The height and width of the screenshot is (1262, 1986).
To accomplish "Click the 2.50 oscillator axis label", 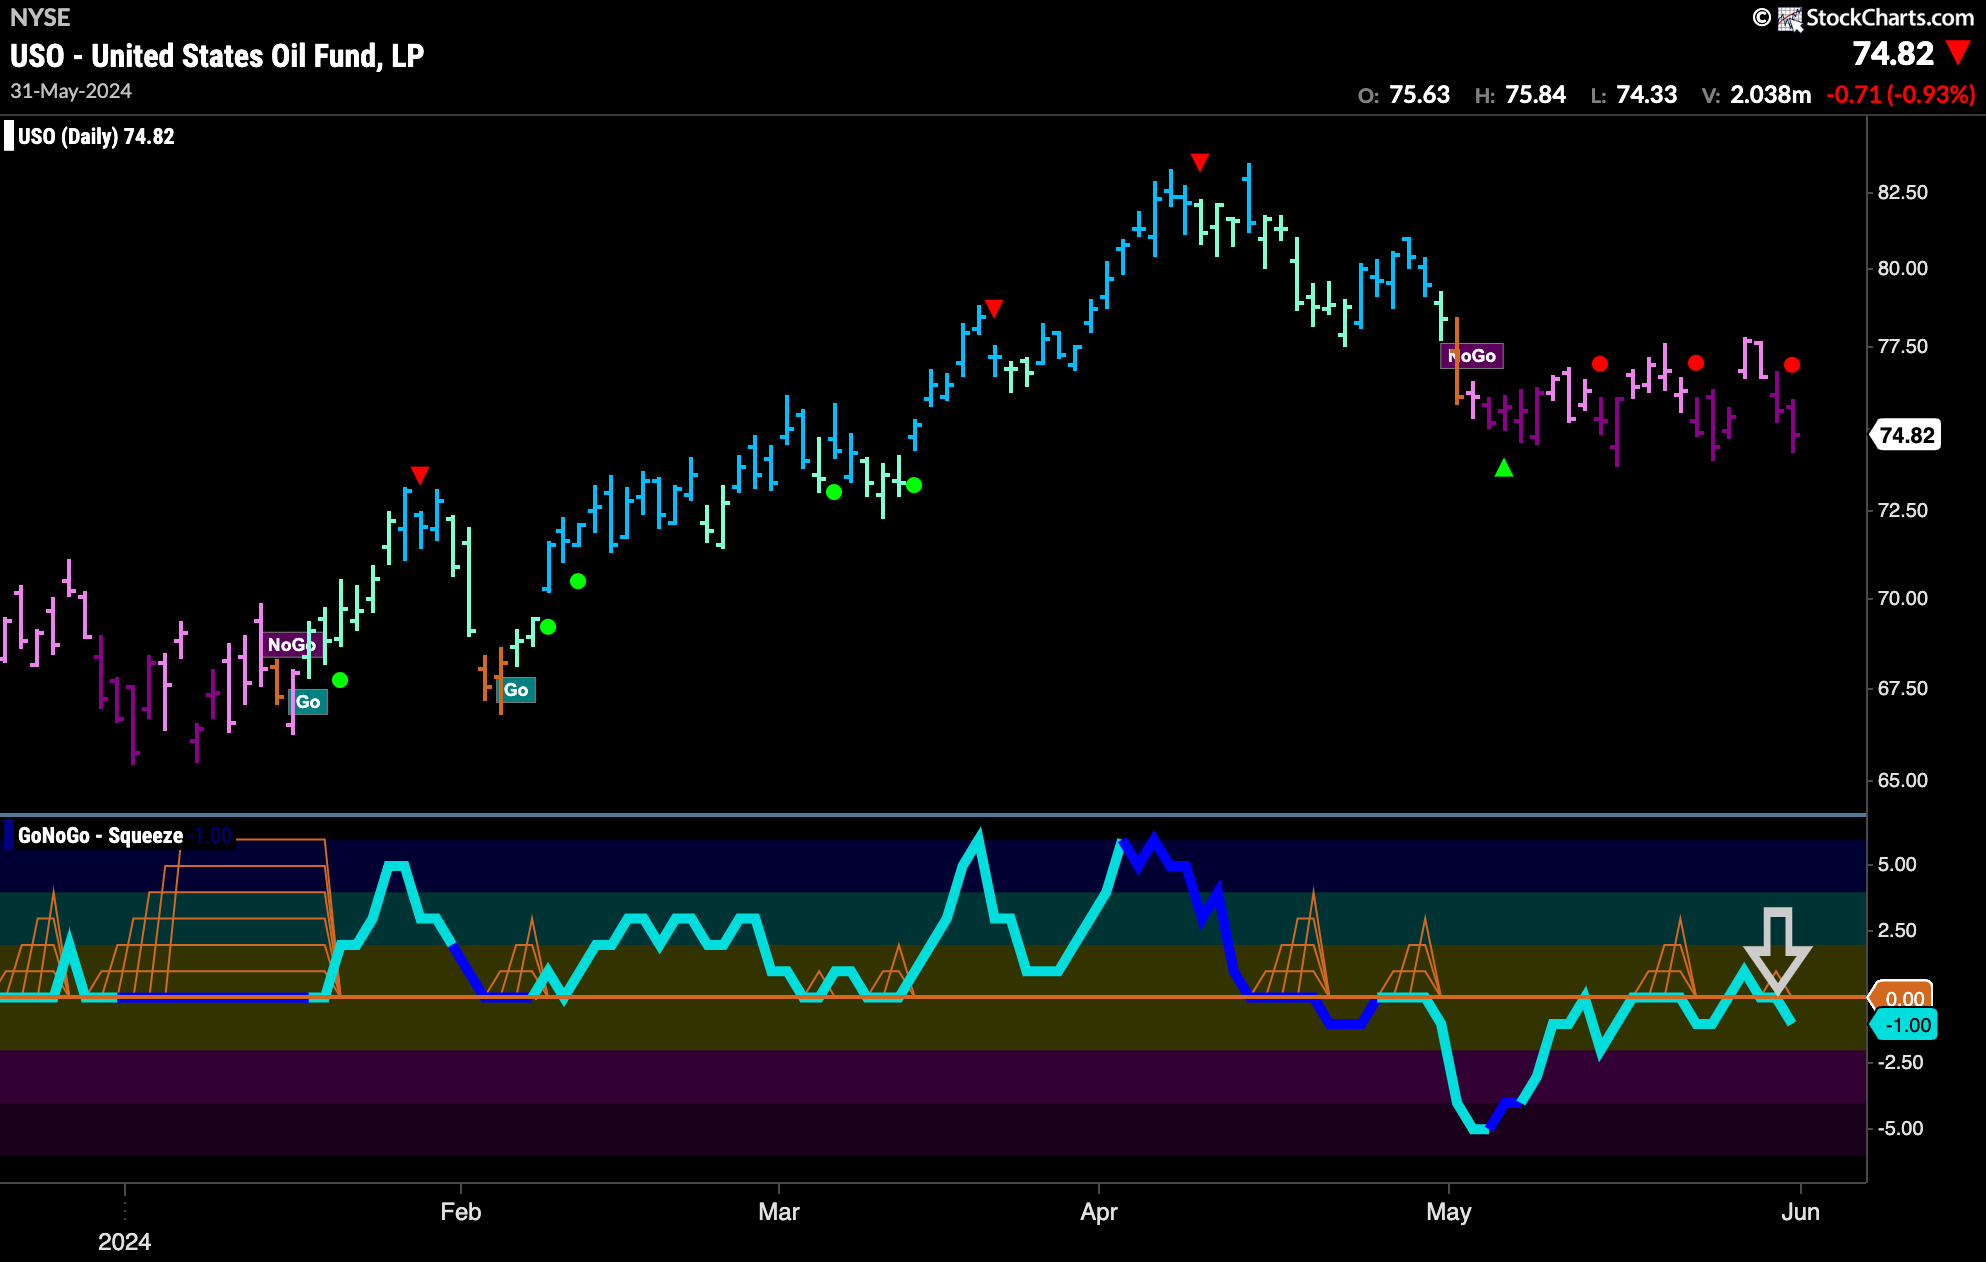I will click(x=1897, y=930).
